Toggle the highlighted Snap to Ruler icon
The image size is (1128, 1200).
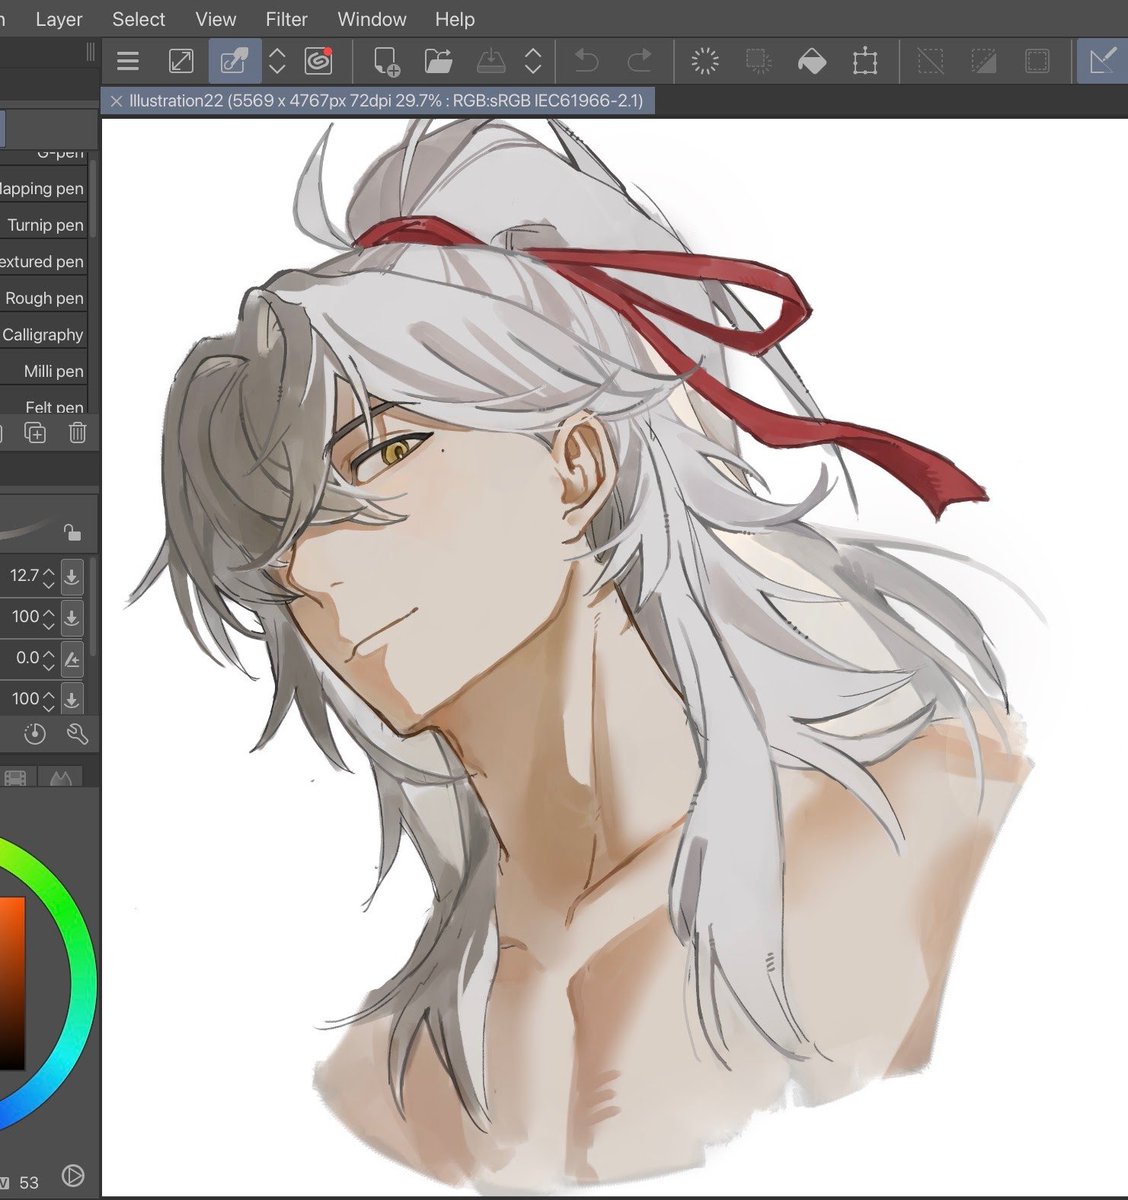[1102, 62]
